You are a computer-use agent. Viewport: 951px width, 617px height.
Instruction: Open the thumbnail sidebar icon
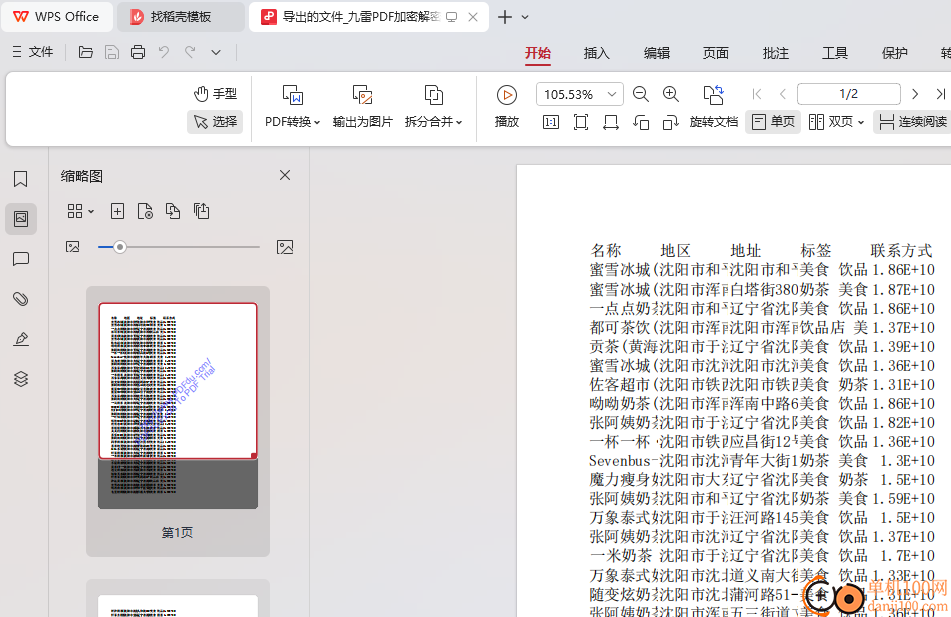pyautogui.click(x=21, y=218)
